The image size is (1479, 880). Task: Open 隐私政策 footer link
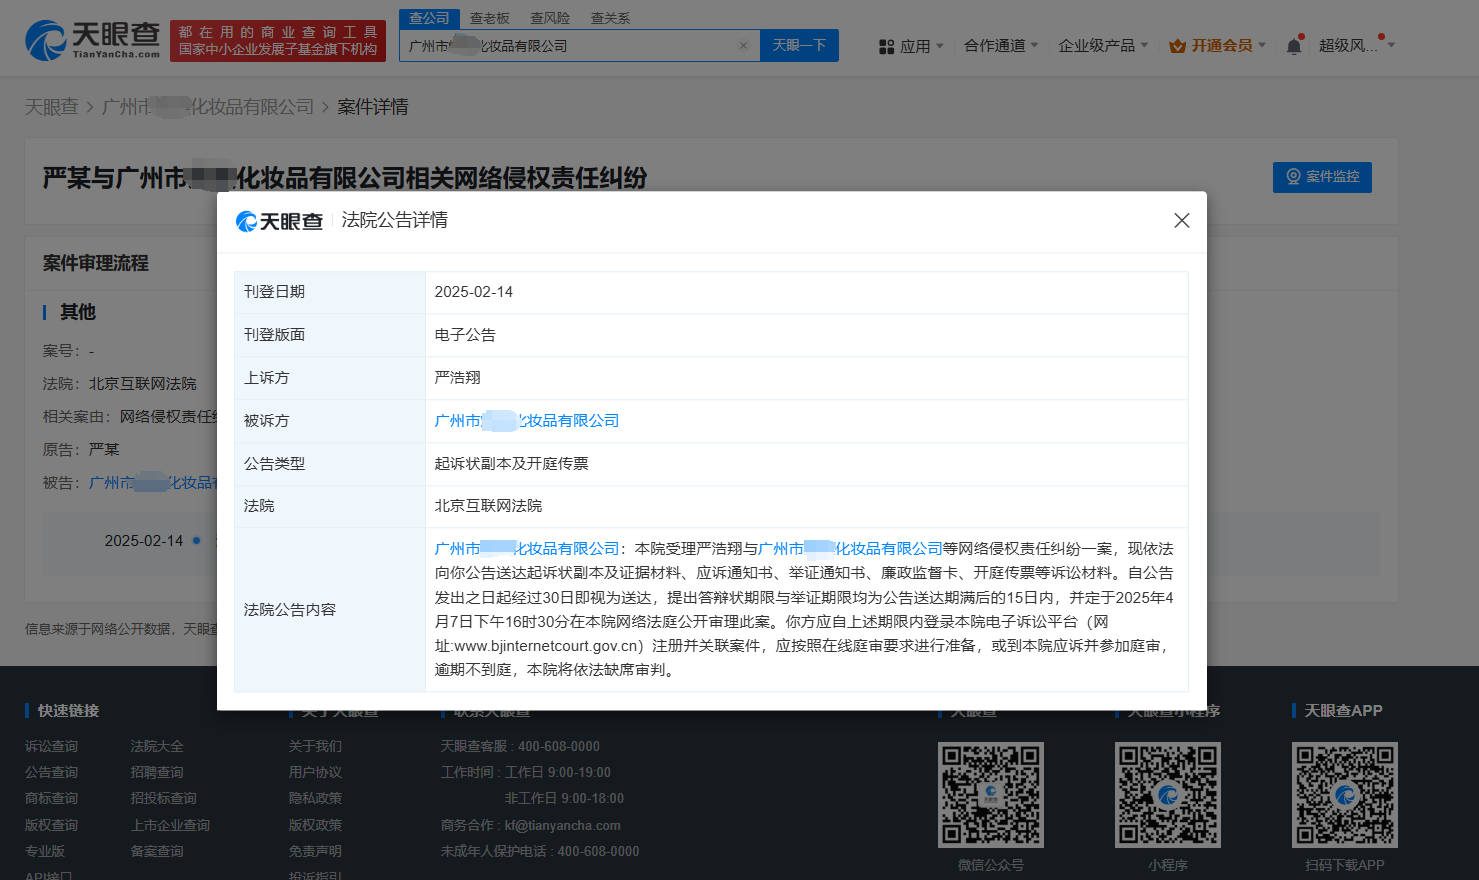click(315, 798)
